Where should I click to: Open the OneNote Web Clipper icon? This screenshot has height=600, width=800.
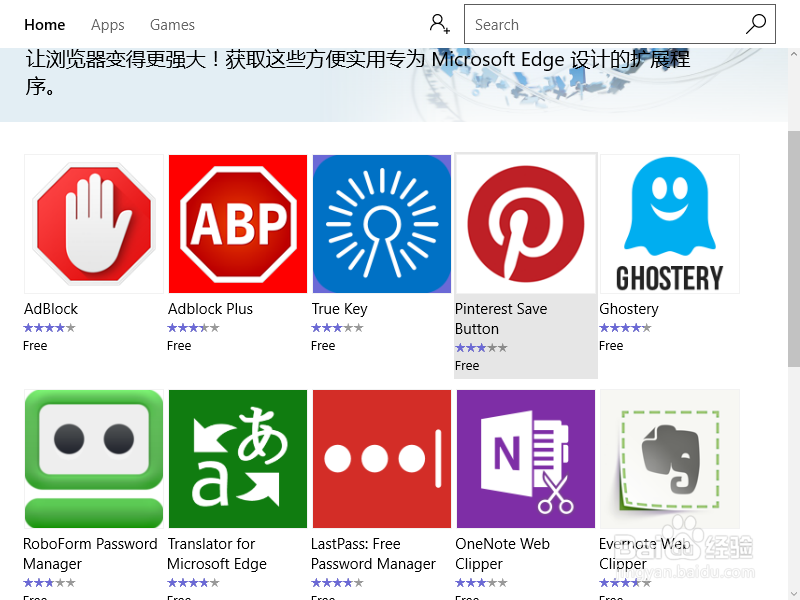[x=526, y=459]
